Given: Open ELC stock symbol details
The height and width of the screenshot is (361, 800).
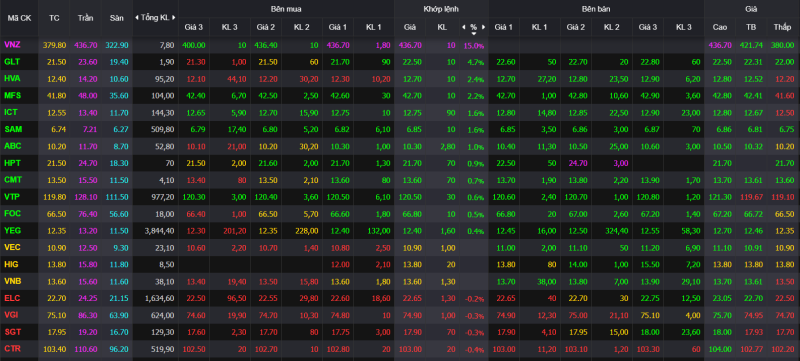Looking at the screenshot, I should (x=12, y=298).
